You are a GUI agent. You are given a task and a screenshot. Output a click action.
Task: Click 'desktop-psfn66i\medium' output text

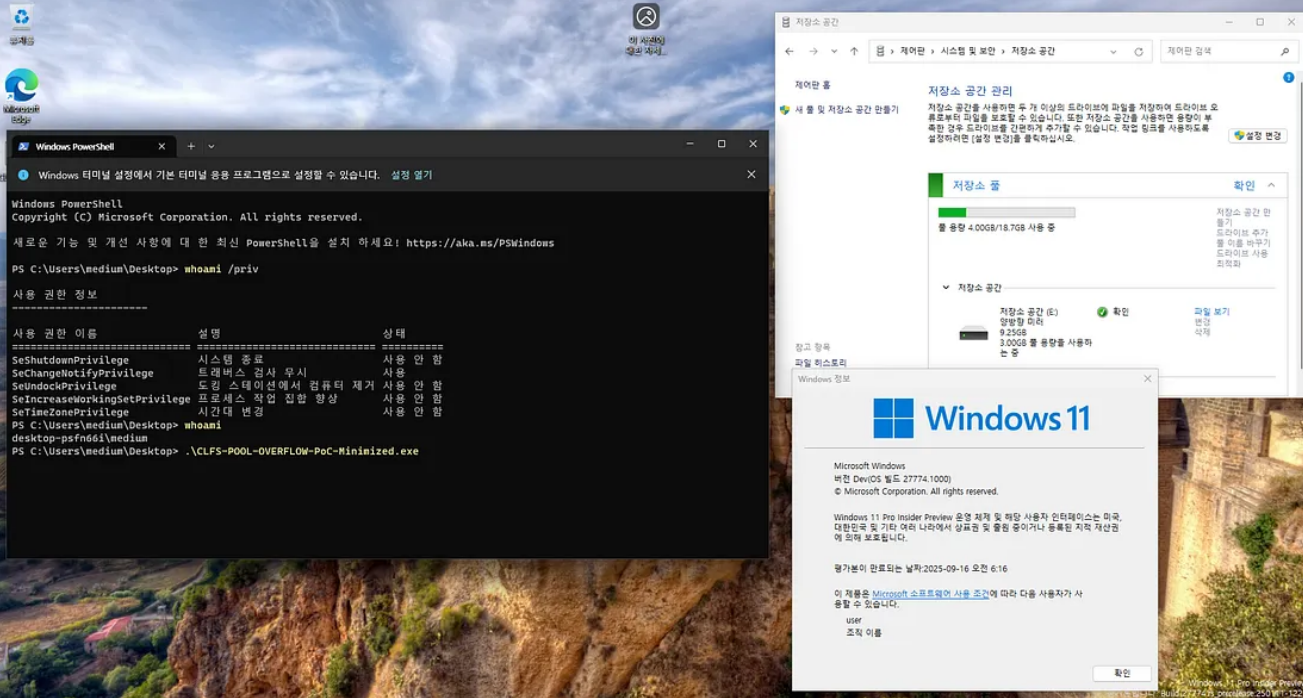pyautogui.click(x=79, y=438)
